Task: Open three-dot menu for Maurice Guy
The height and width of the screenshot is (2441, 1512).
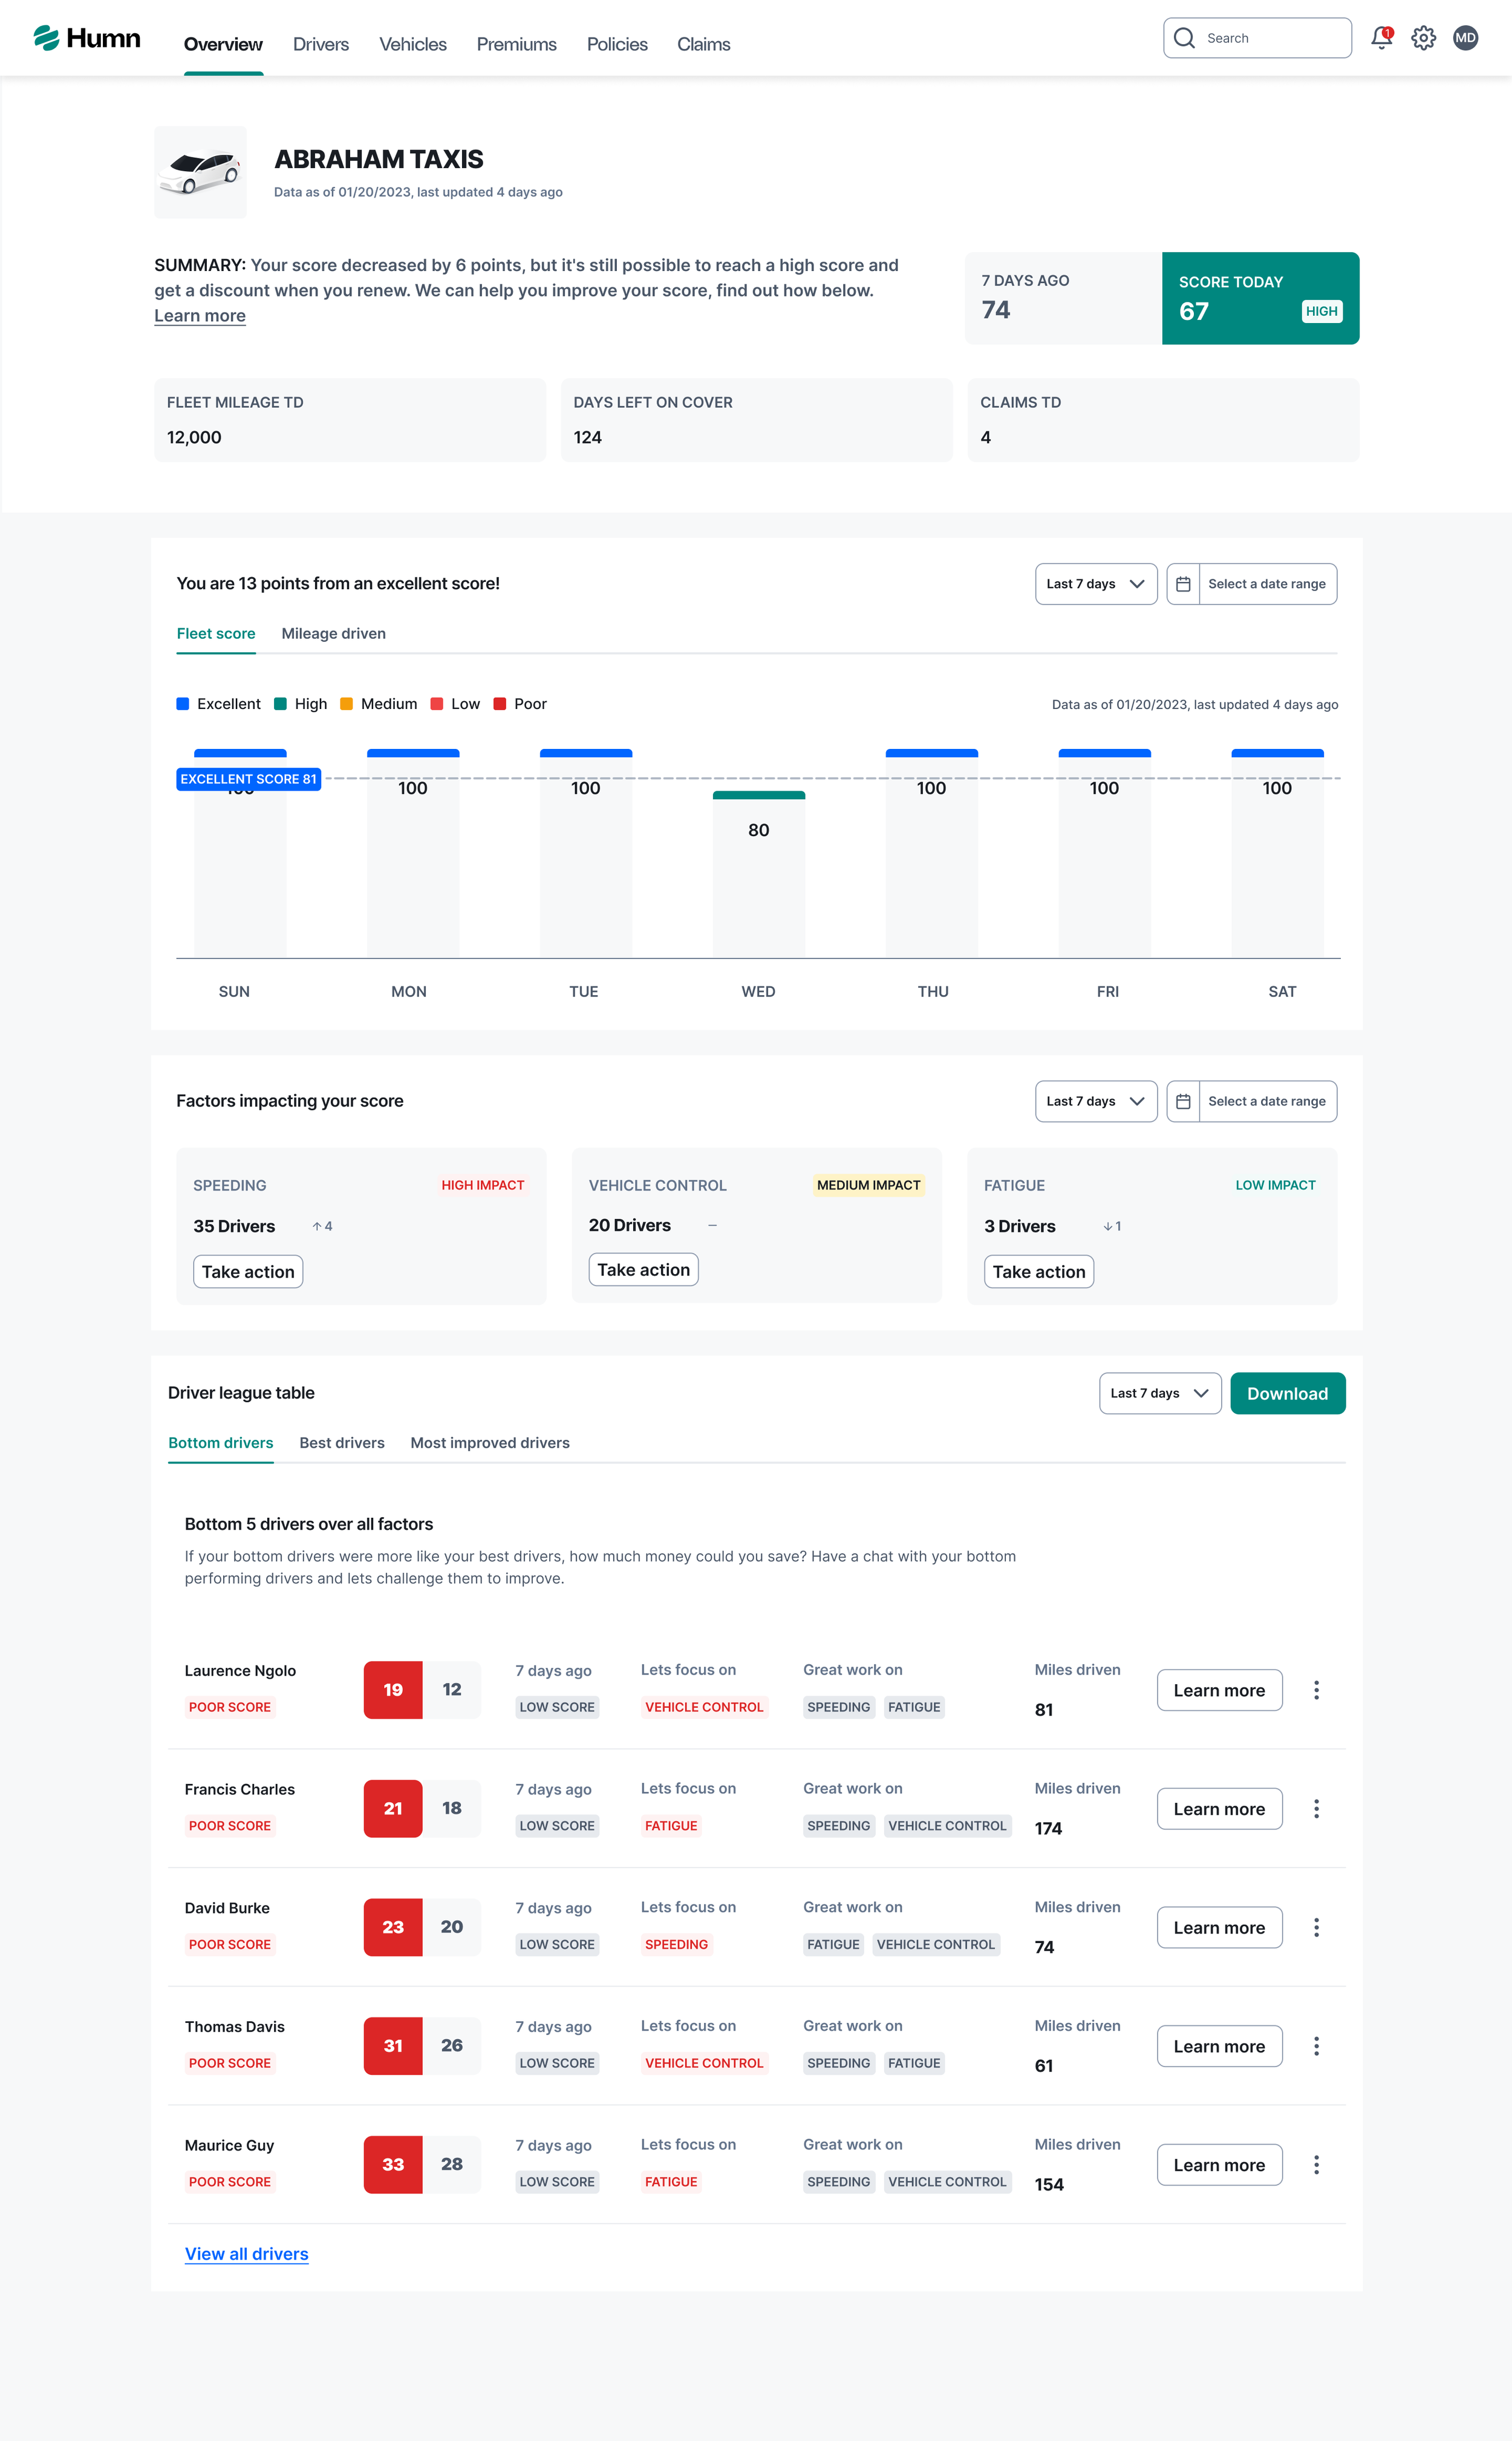Action: pos(1316,2164)
